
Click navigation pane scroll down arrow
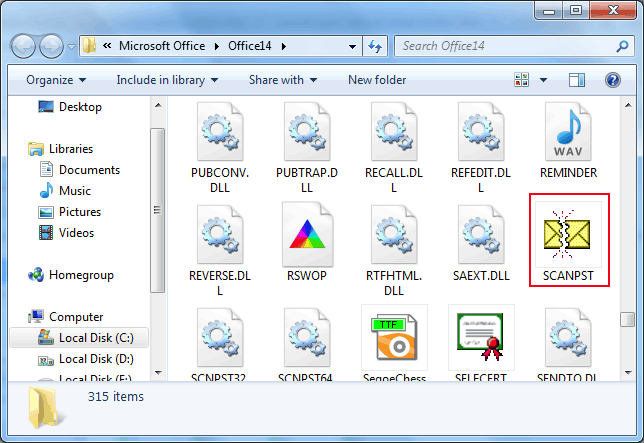click(x=158, y=373)
